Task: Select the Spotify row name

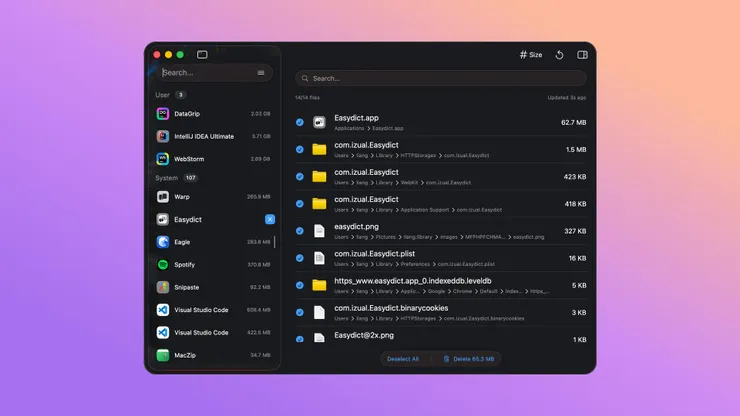Action: coord(185,265)
